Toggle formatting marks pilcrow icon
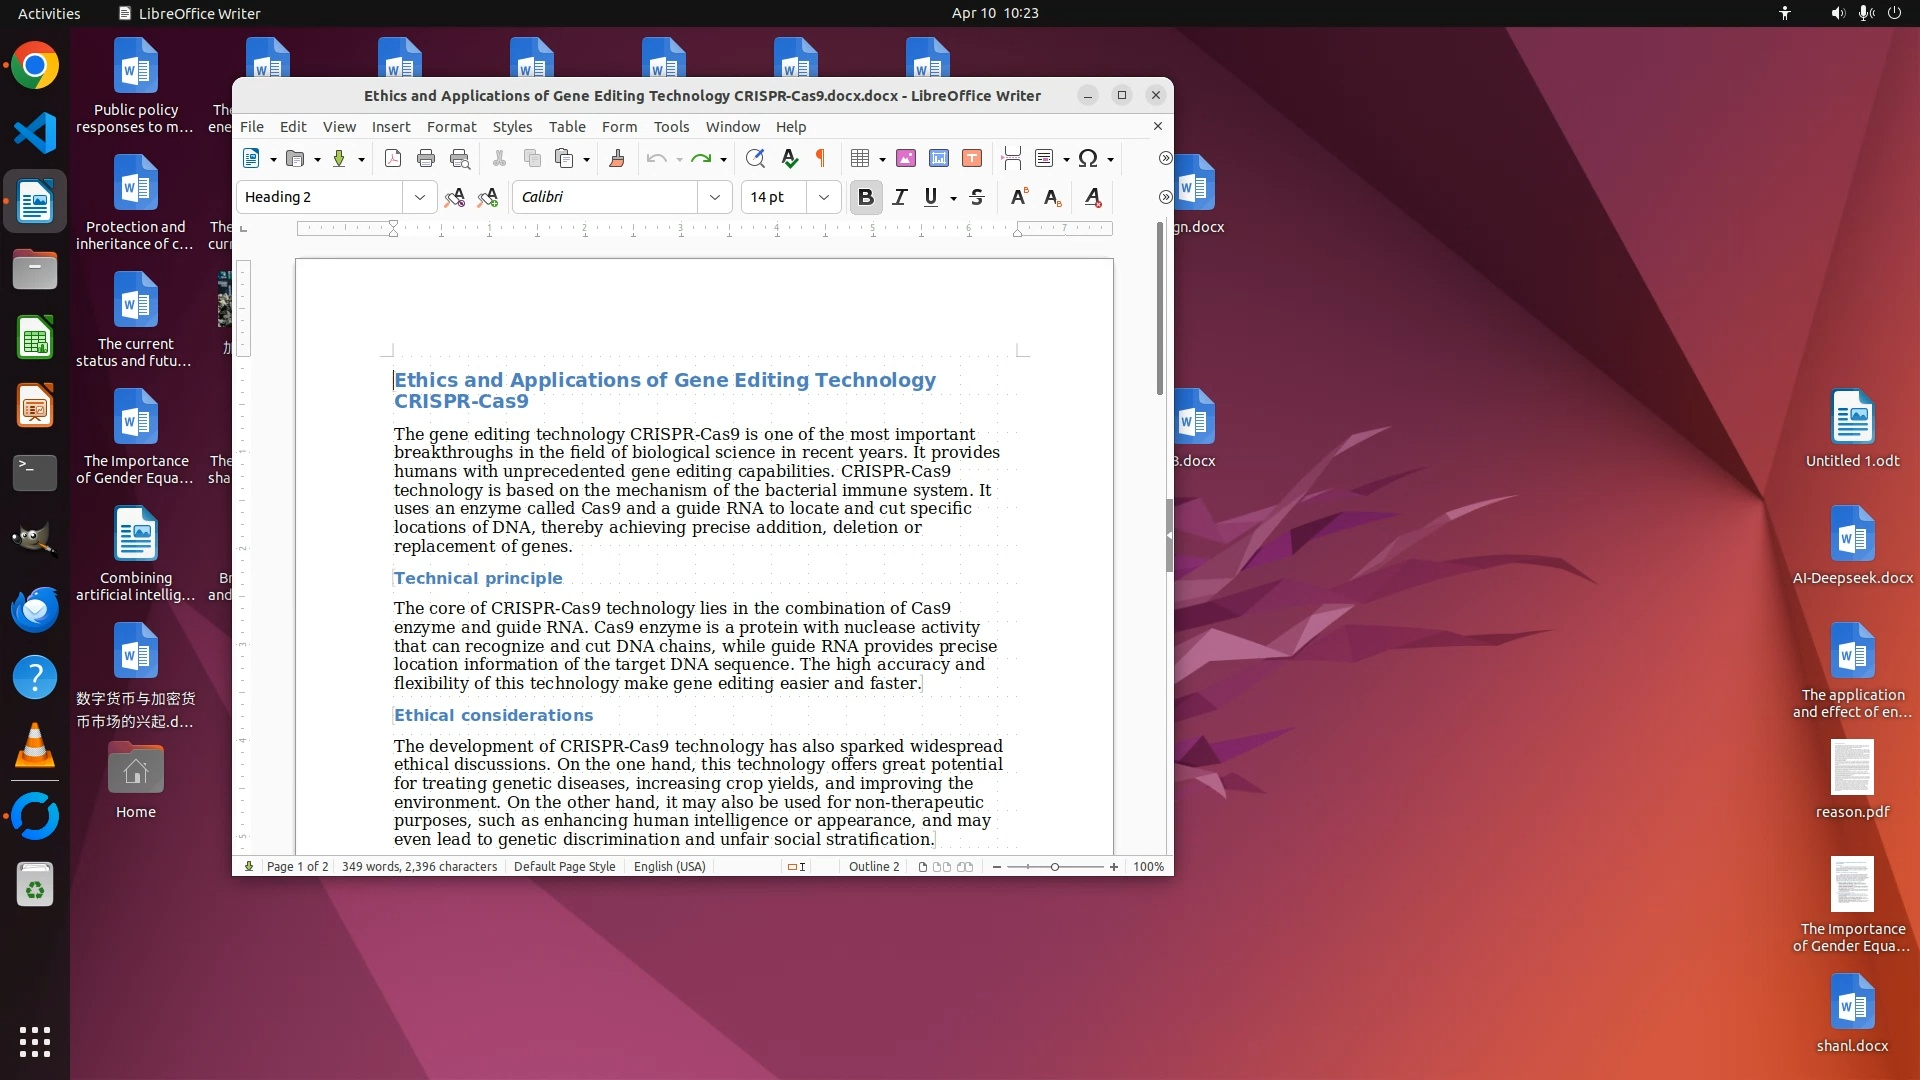This screenshot has height=1080, width=1920. (821, 159)
